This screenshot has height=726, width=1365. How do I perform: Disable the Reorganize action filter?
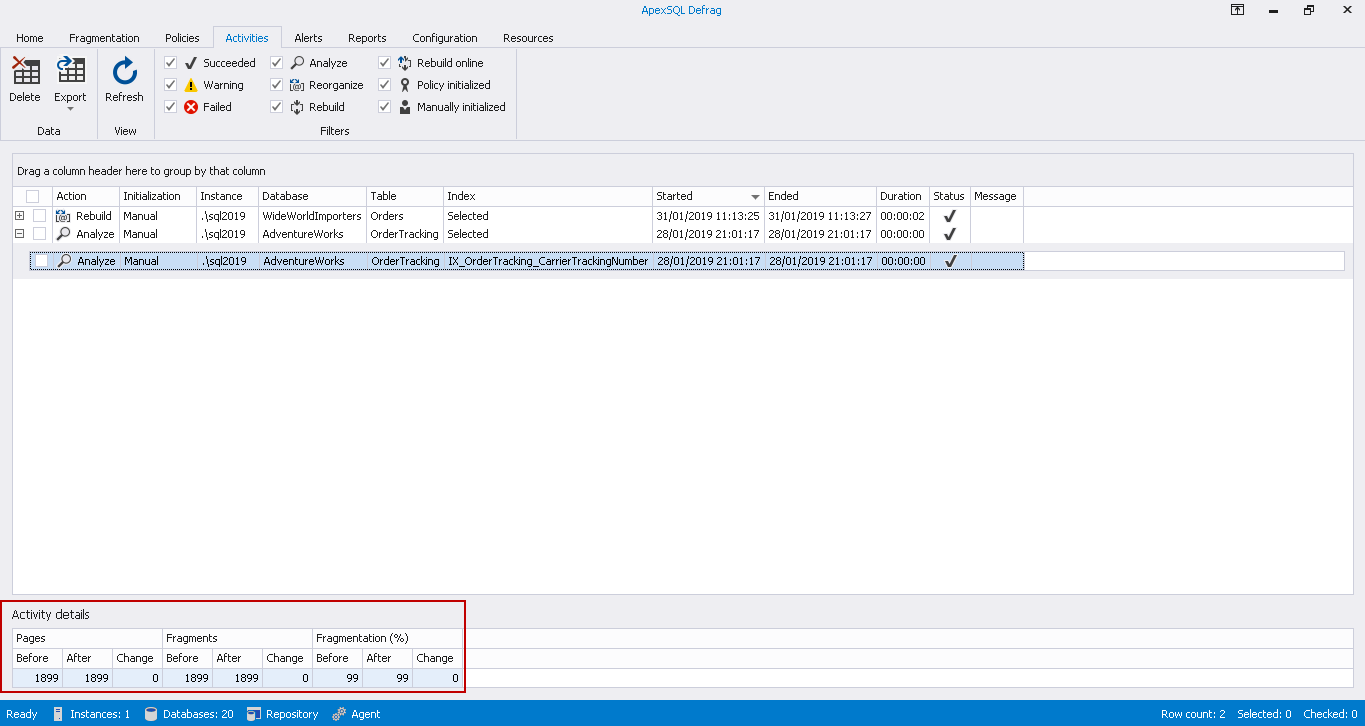pyautogui.click(x=275, y=85)
